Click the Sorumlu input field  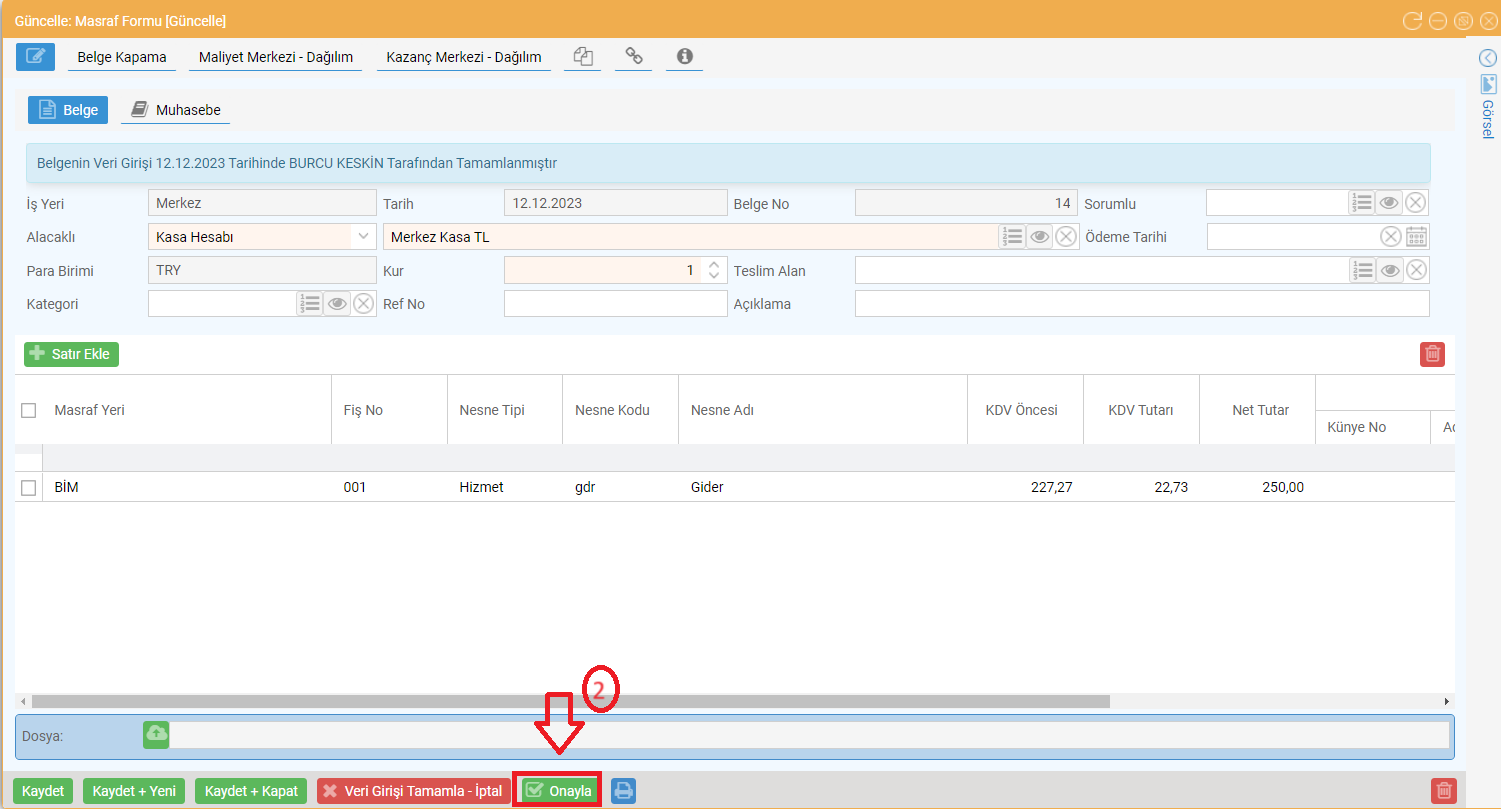coord(1277,203)
